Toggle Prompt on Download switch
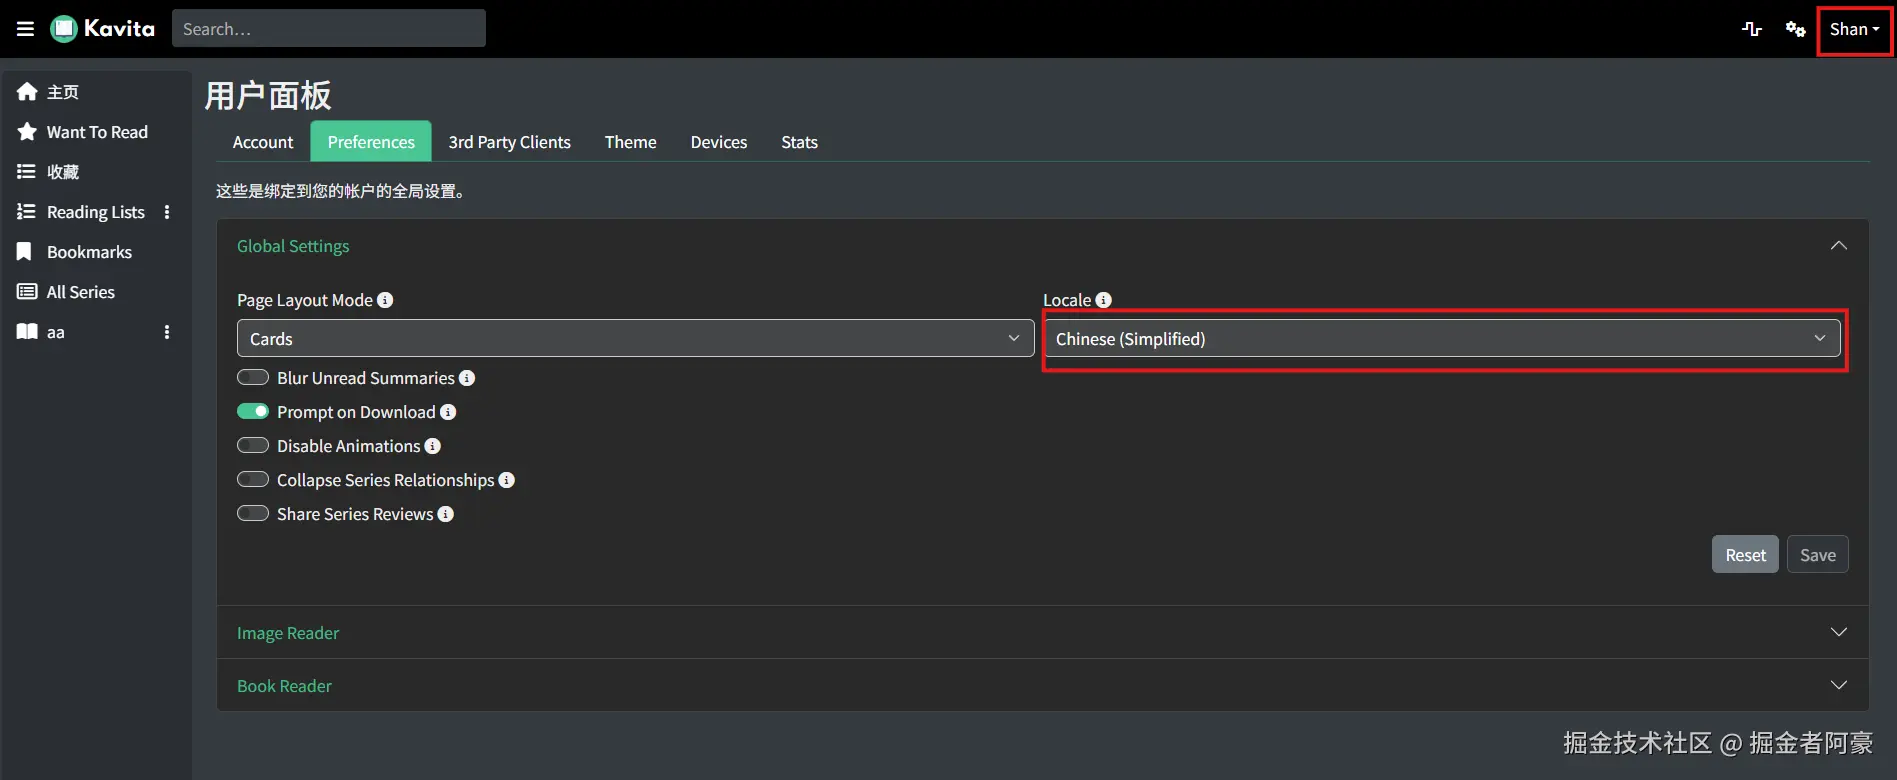Screen dimensions: 1897x780 click(x=253, y=412)
